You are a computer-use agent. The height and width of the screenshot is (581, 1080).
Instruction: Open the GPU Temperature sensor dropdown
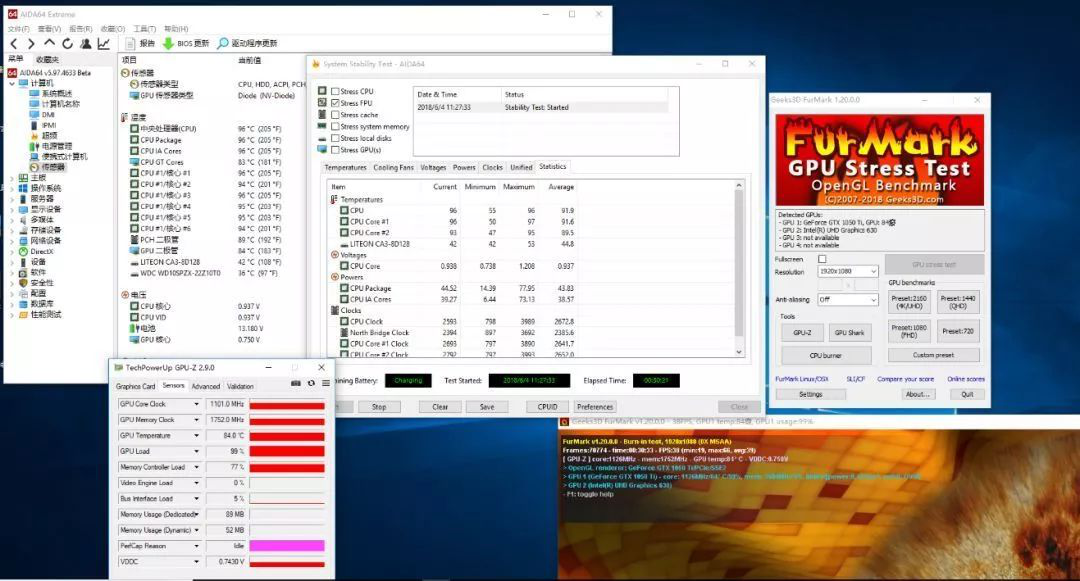click(196, 436)
